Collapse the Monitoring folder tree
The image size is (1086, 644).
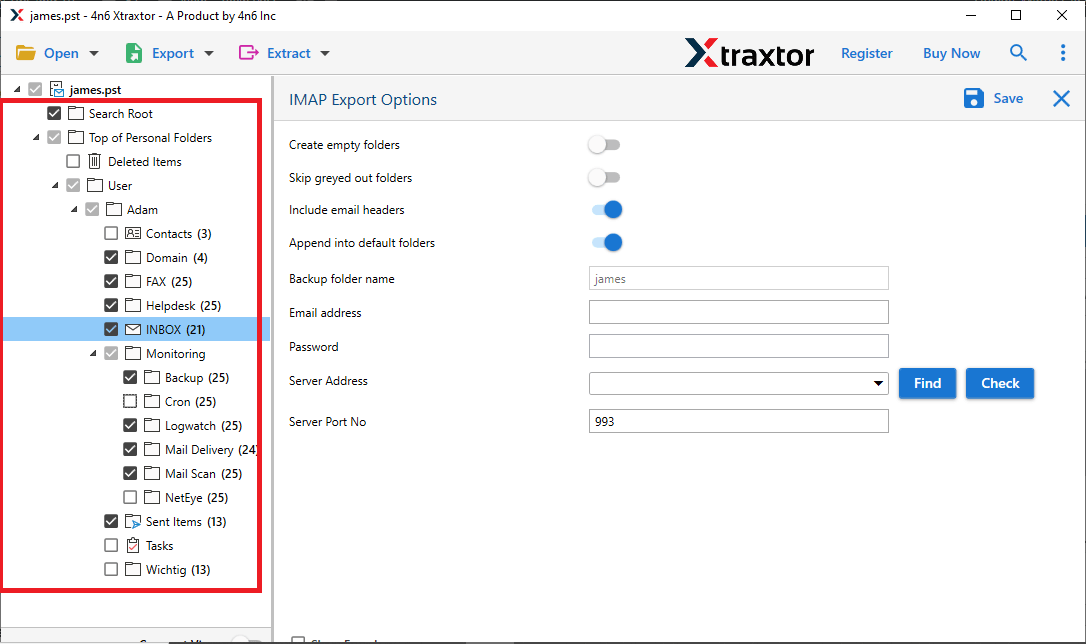[x=92, y=353]
